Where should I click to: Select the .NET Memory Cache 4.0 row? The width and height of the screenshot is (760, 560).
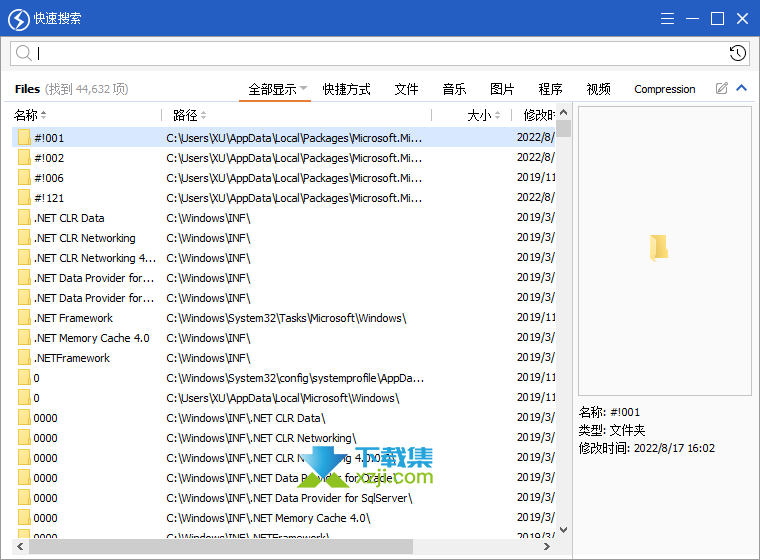pos(92,338)
